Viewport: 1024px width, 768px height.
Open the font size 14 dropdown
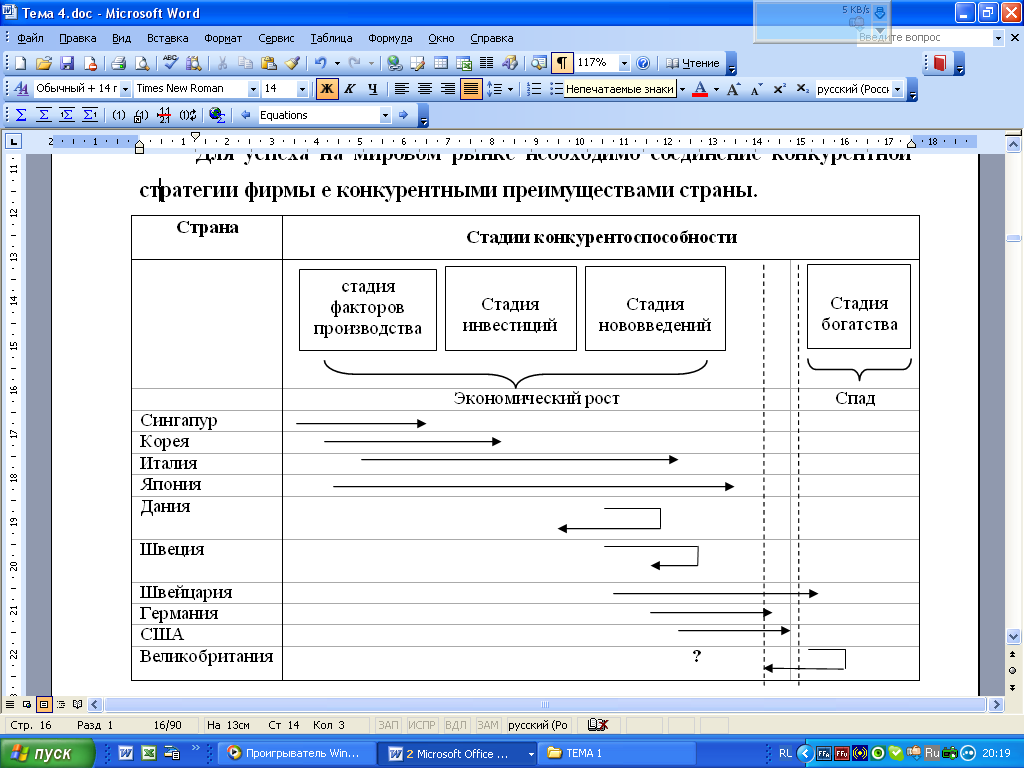tap(302, 89)
